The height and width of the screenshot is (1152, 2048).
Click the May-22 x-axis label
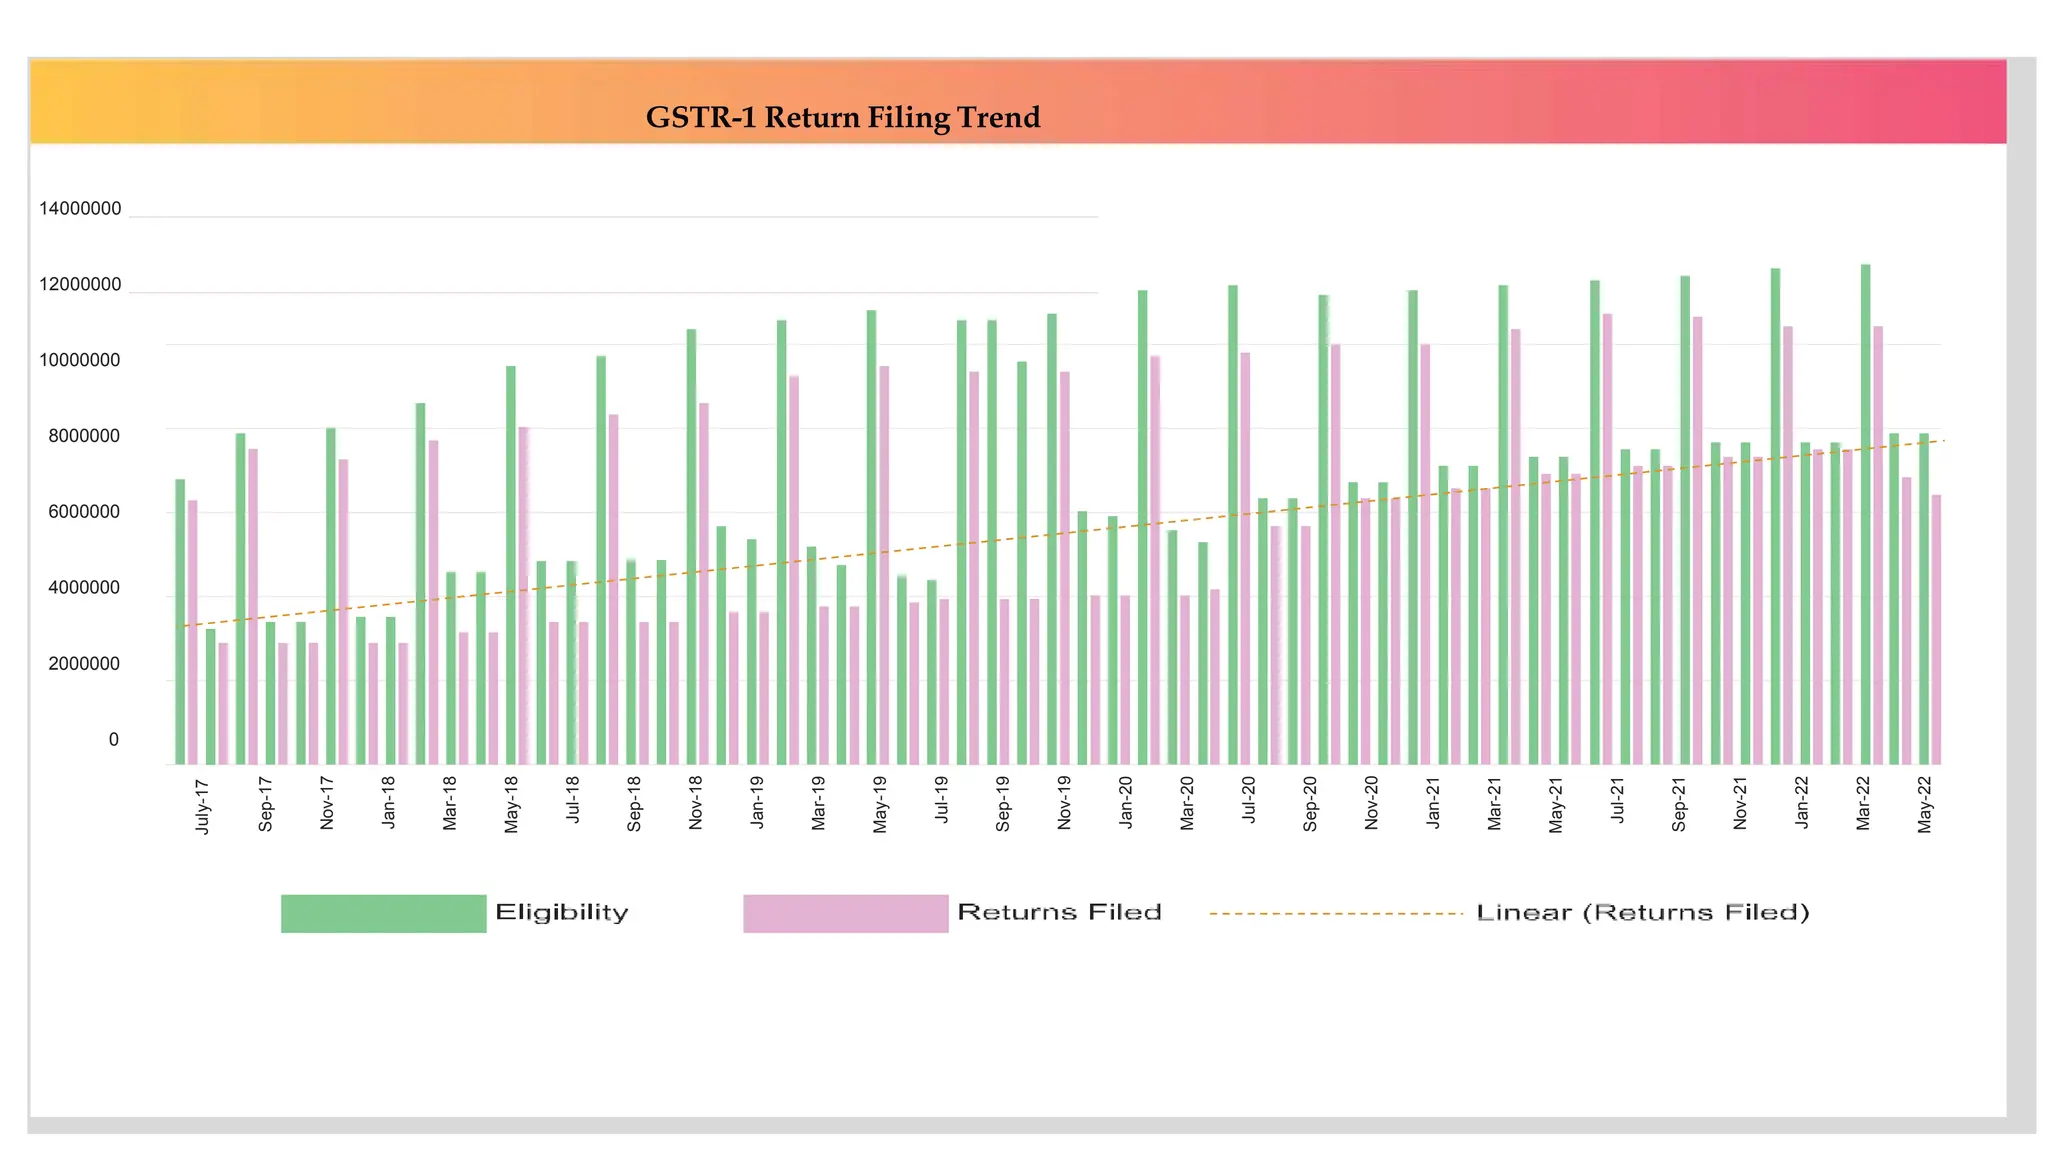click(1924, 803)
